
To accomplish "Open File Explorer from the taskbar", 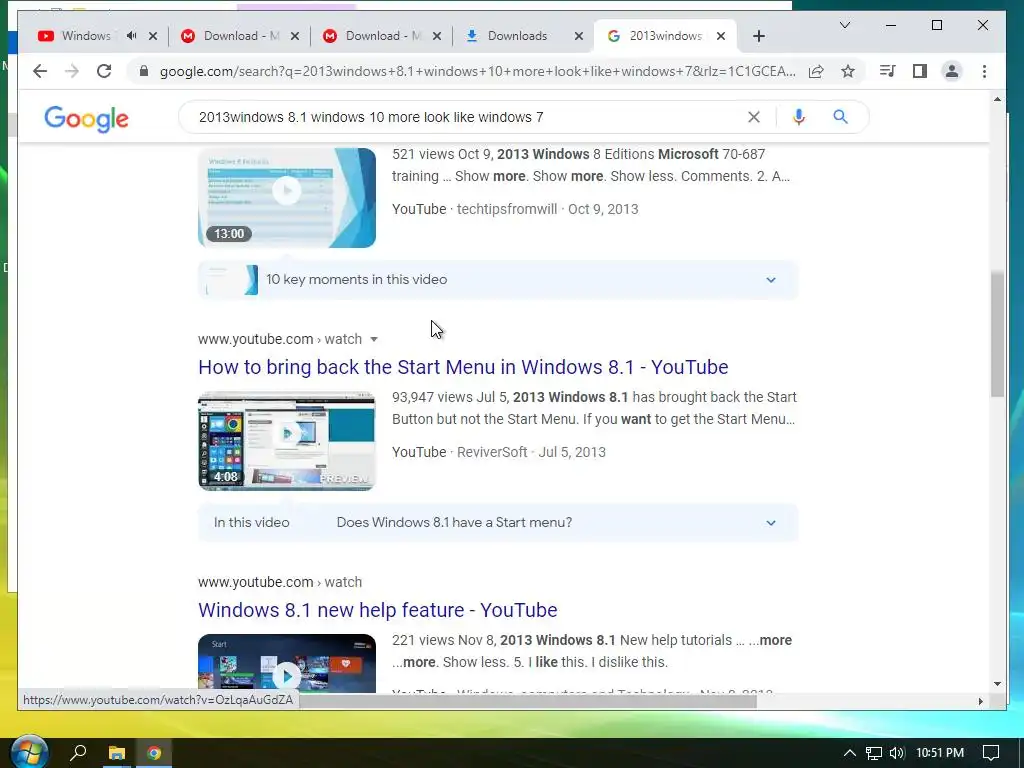I will [x=116, y=753].
